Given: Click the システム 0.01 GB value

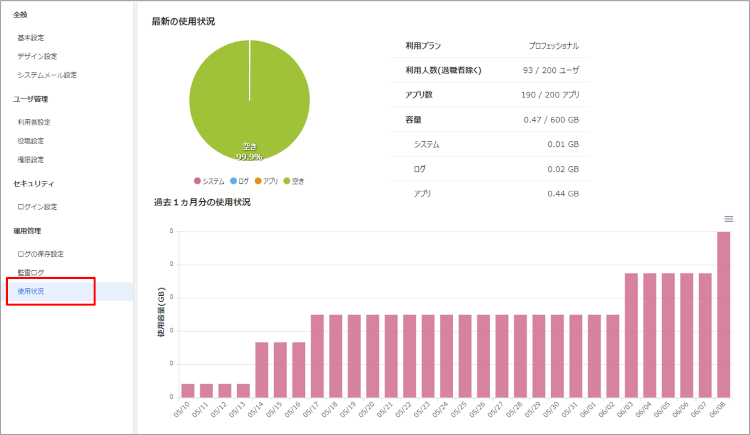Looking at the screenshot, I should pos(563,144).
